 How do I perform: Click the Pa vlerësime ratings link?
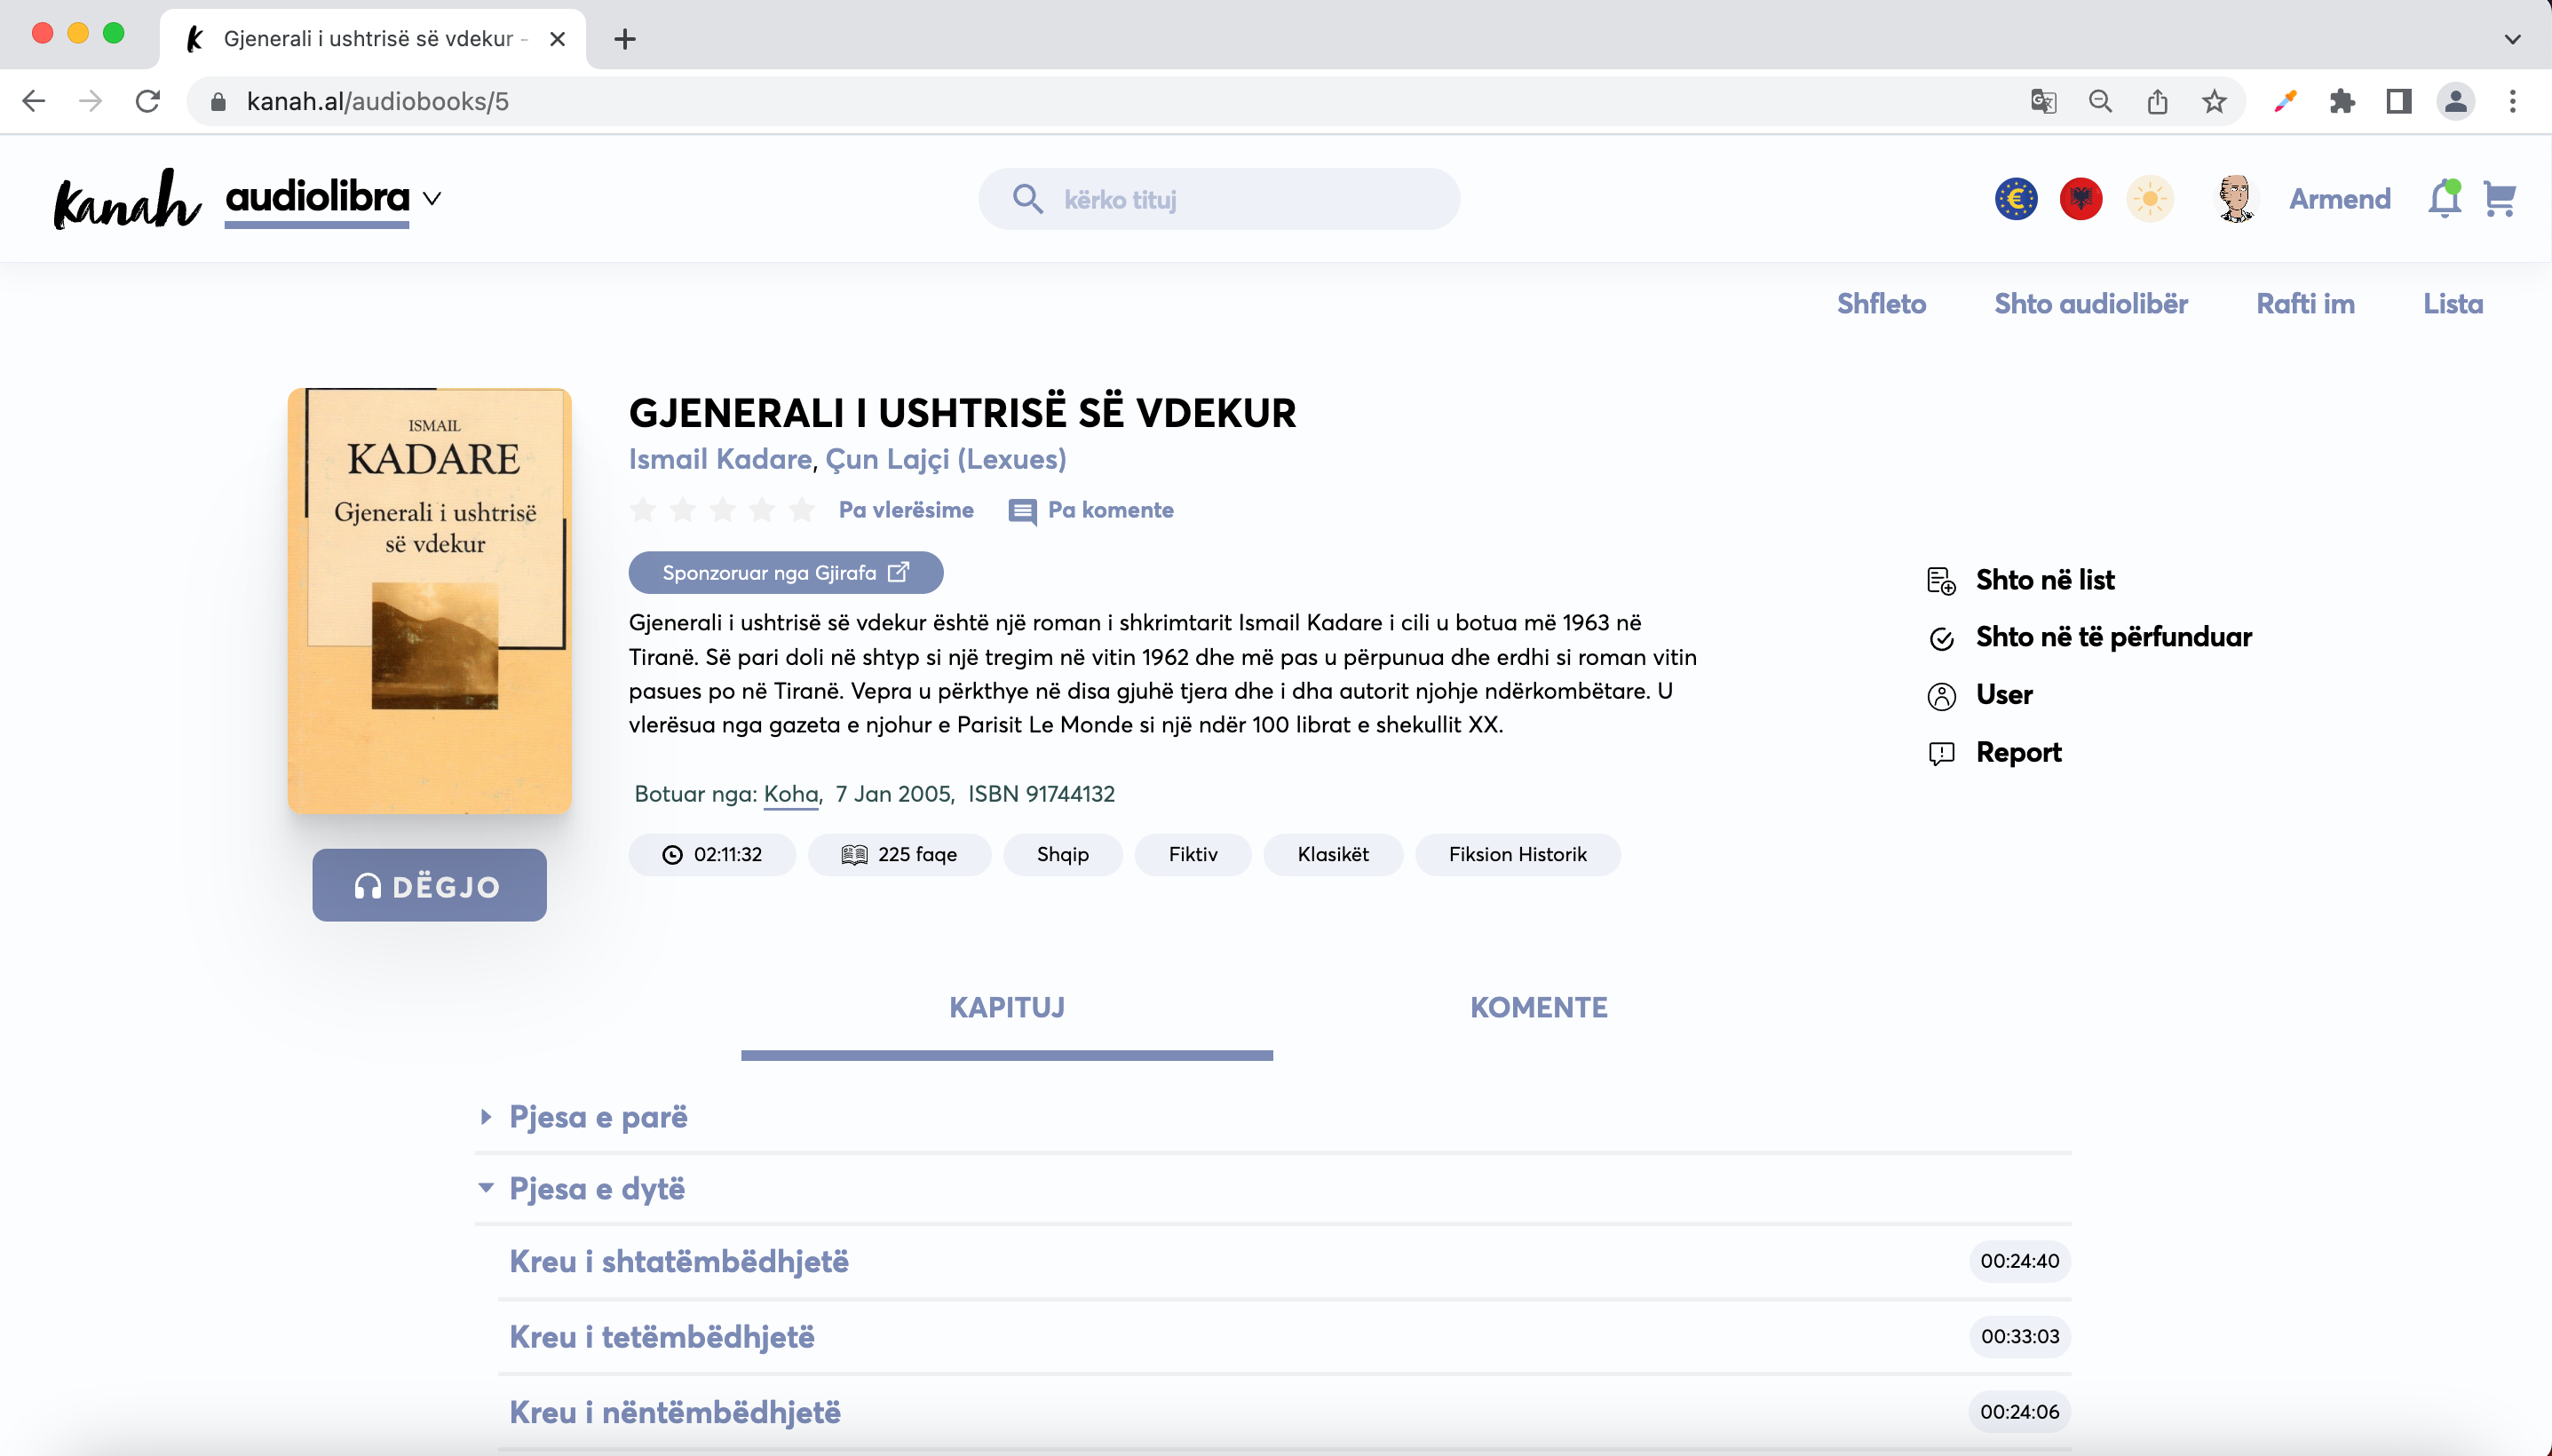906,510
